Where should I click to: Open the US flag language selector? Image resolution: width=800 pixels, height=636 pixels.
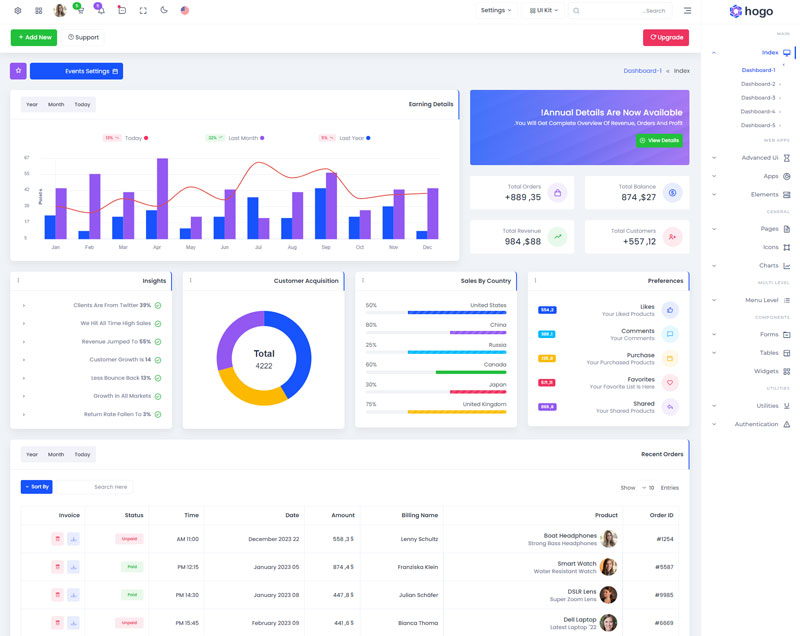(185, 11)
